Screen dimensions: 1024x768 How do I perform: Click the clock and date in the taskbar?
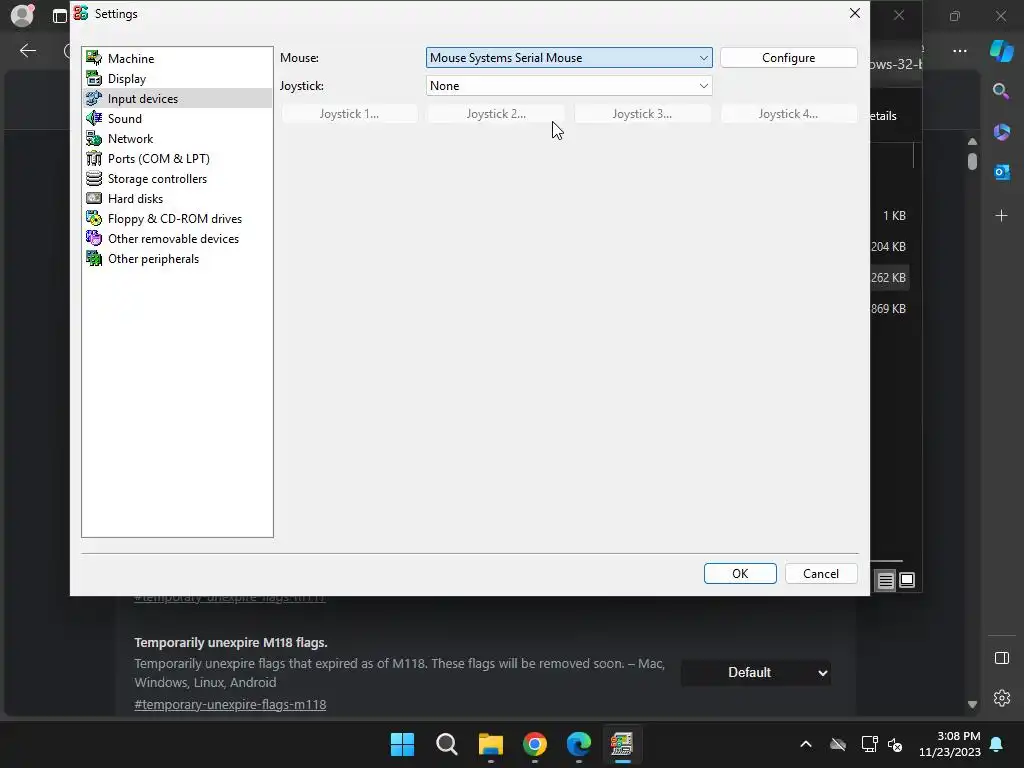pos(950,744)
